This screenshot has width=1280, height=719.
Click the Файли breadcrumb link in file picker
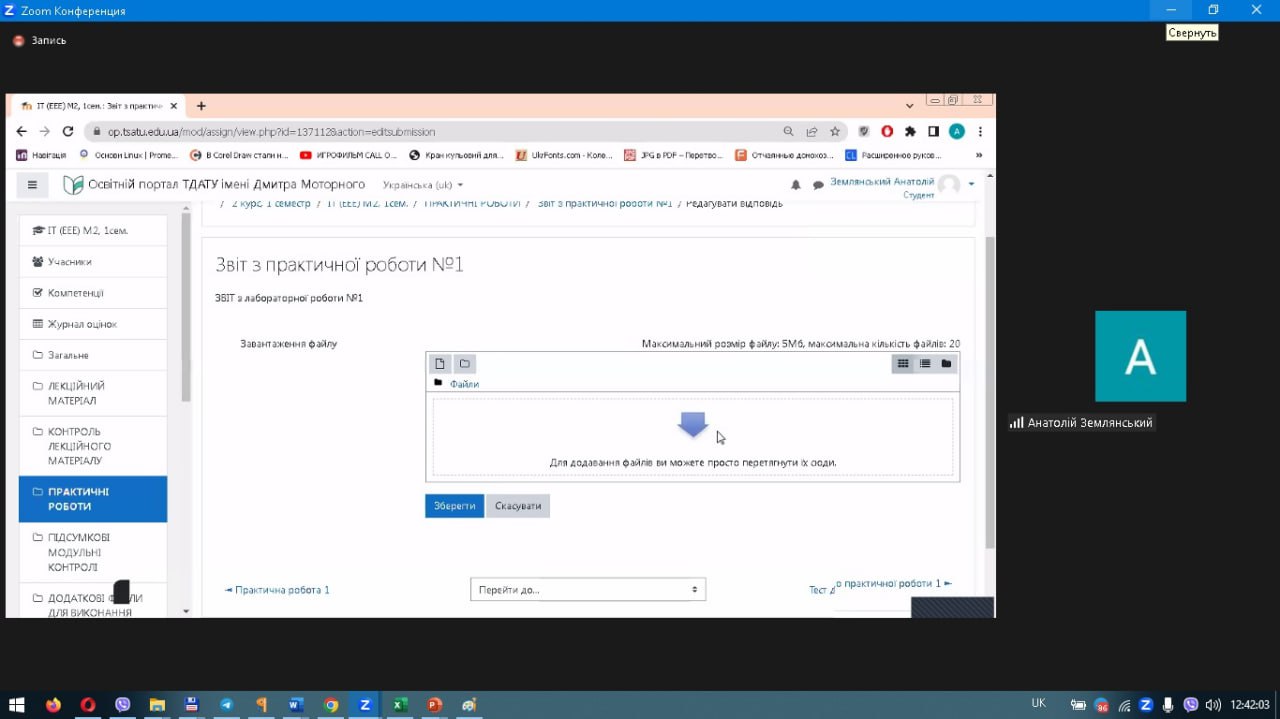click(464, 384)
